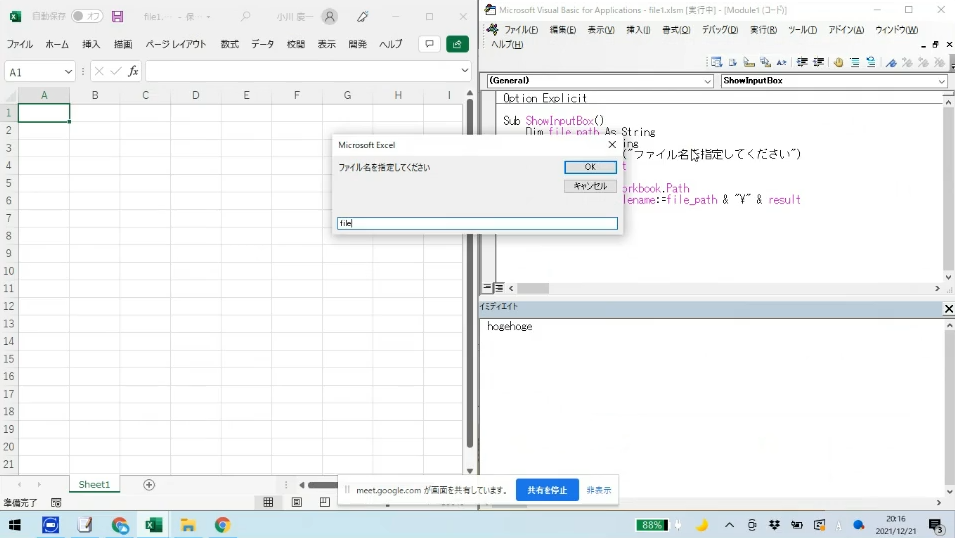Click the file name text input field

pyautogui.click(x=477, y=223)
